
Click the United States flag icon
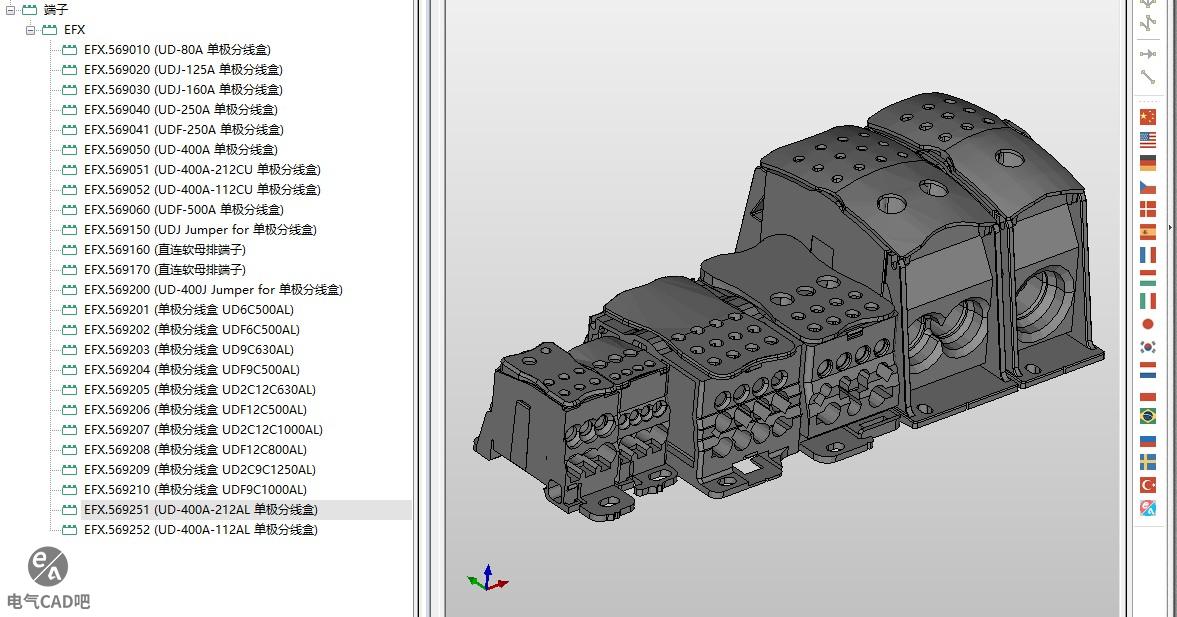1147,140
